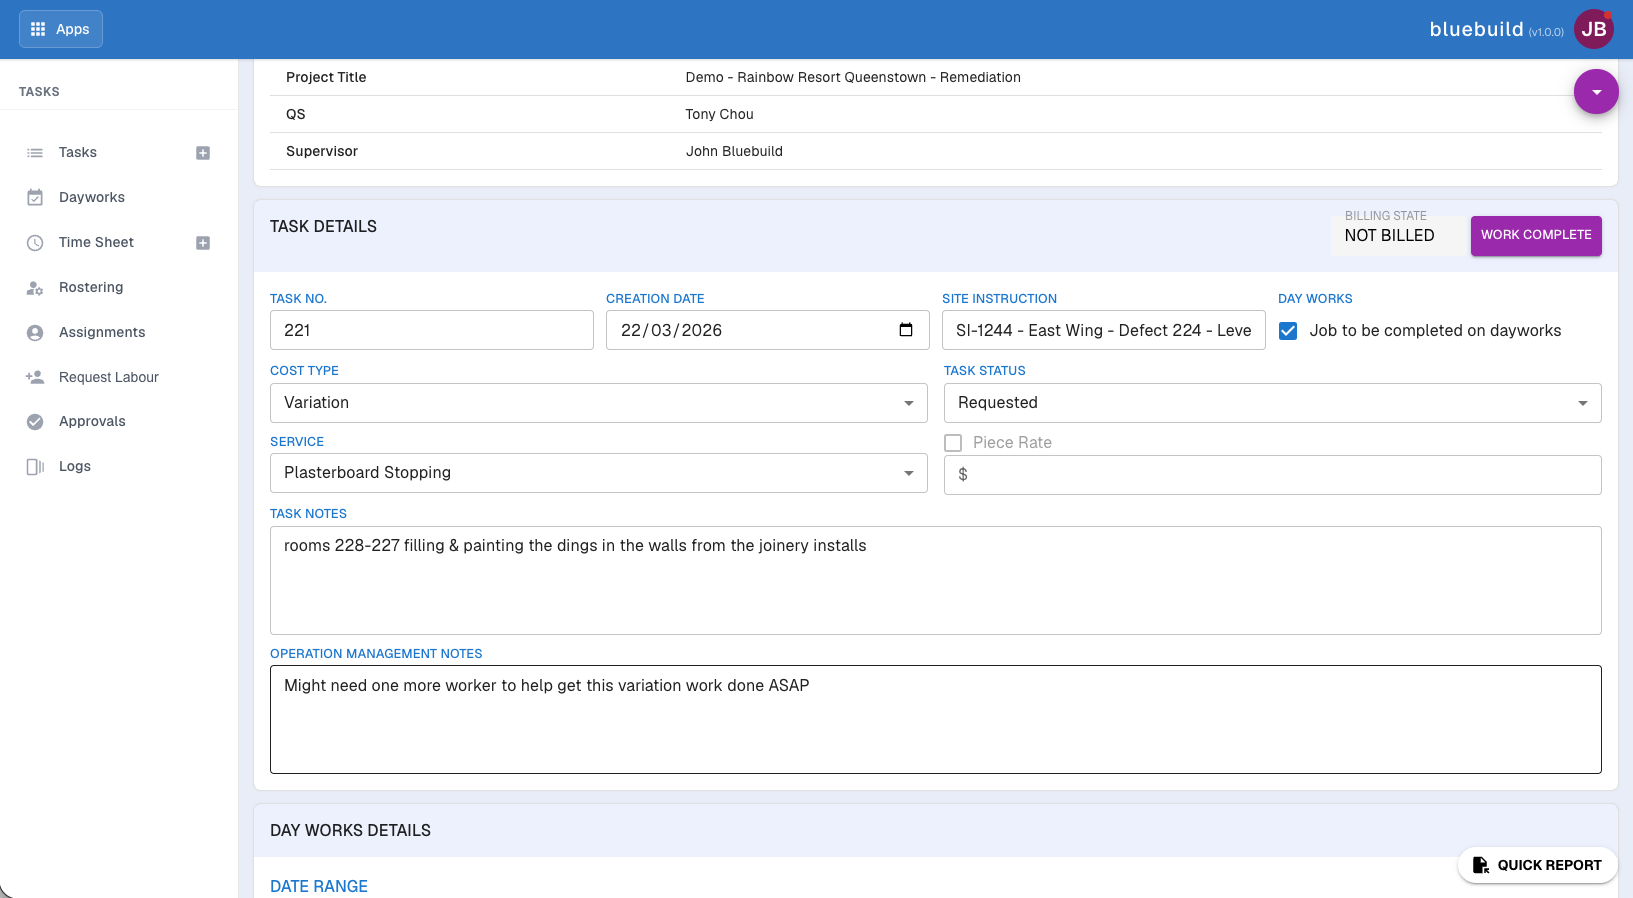Screen dimensions: 1633x898
Task: Click the Tasks list icon
Action: click(x=35, y=153)
